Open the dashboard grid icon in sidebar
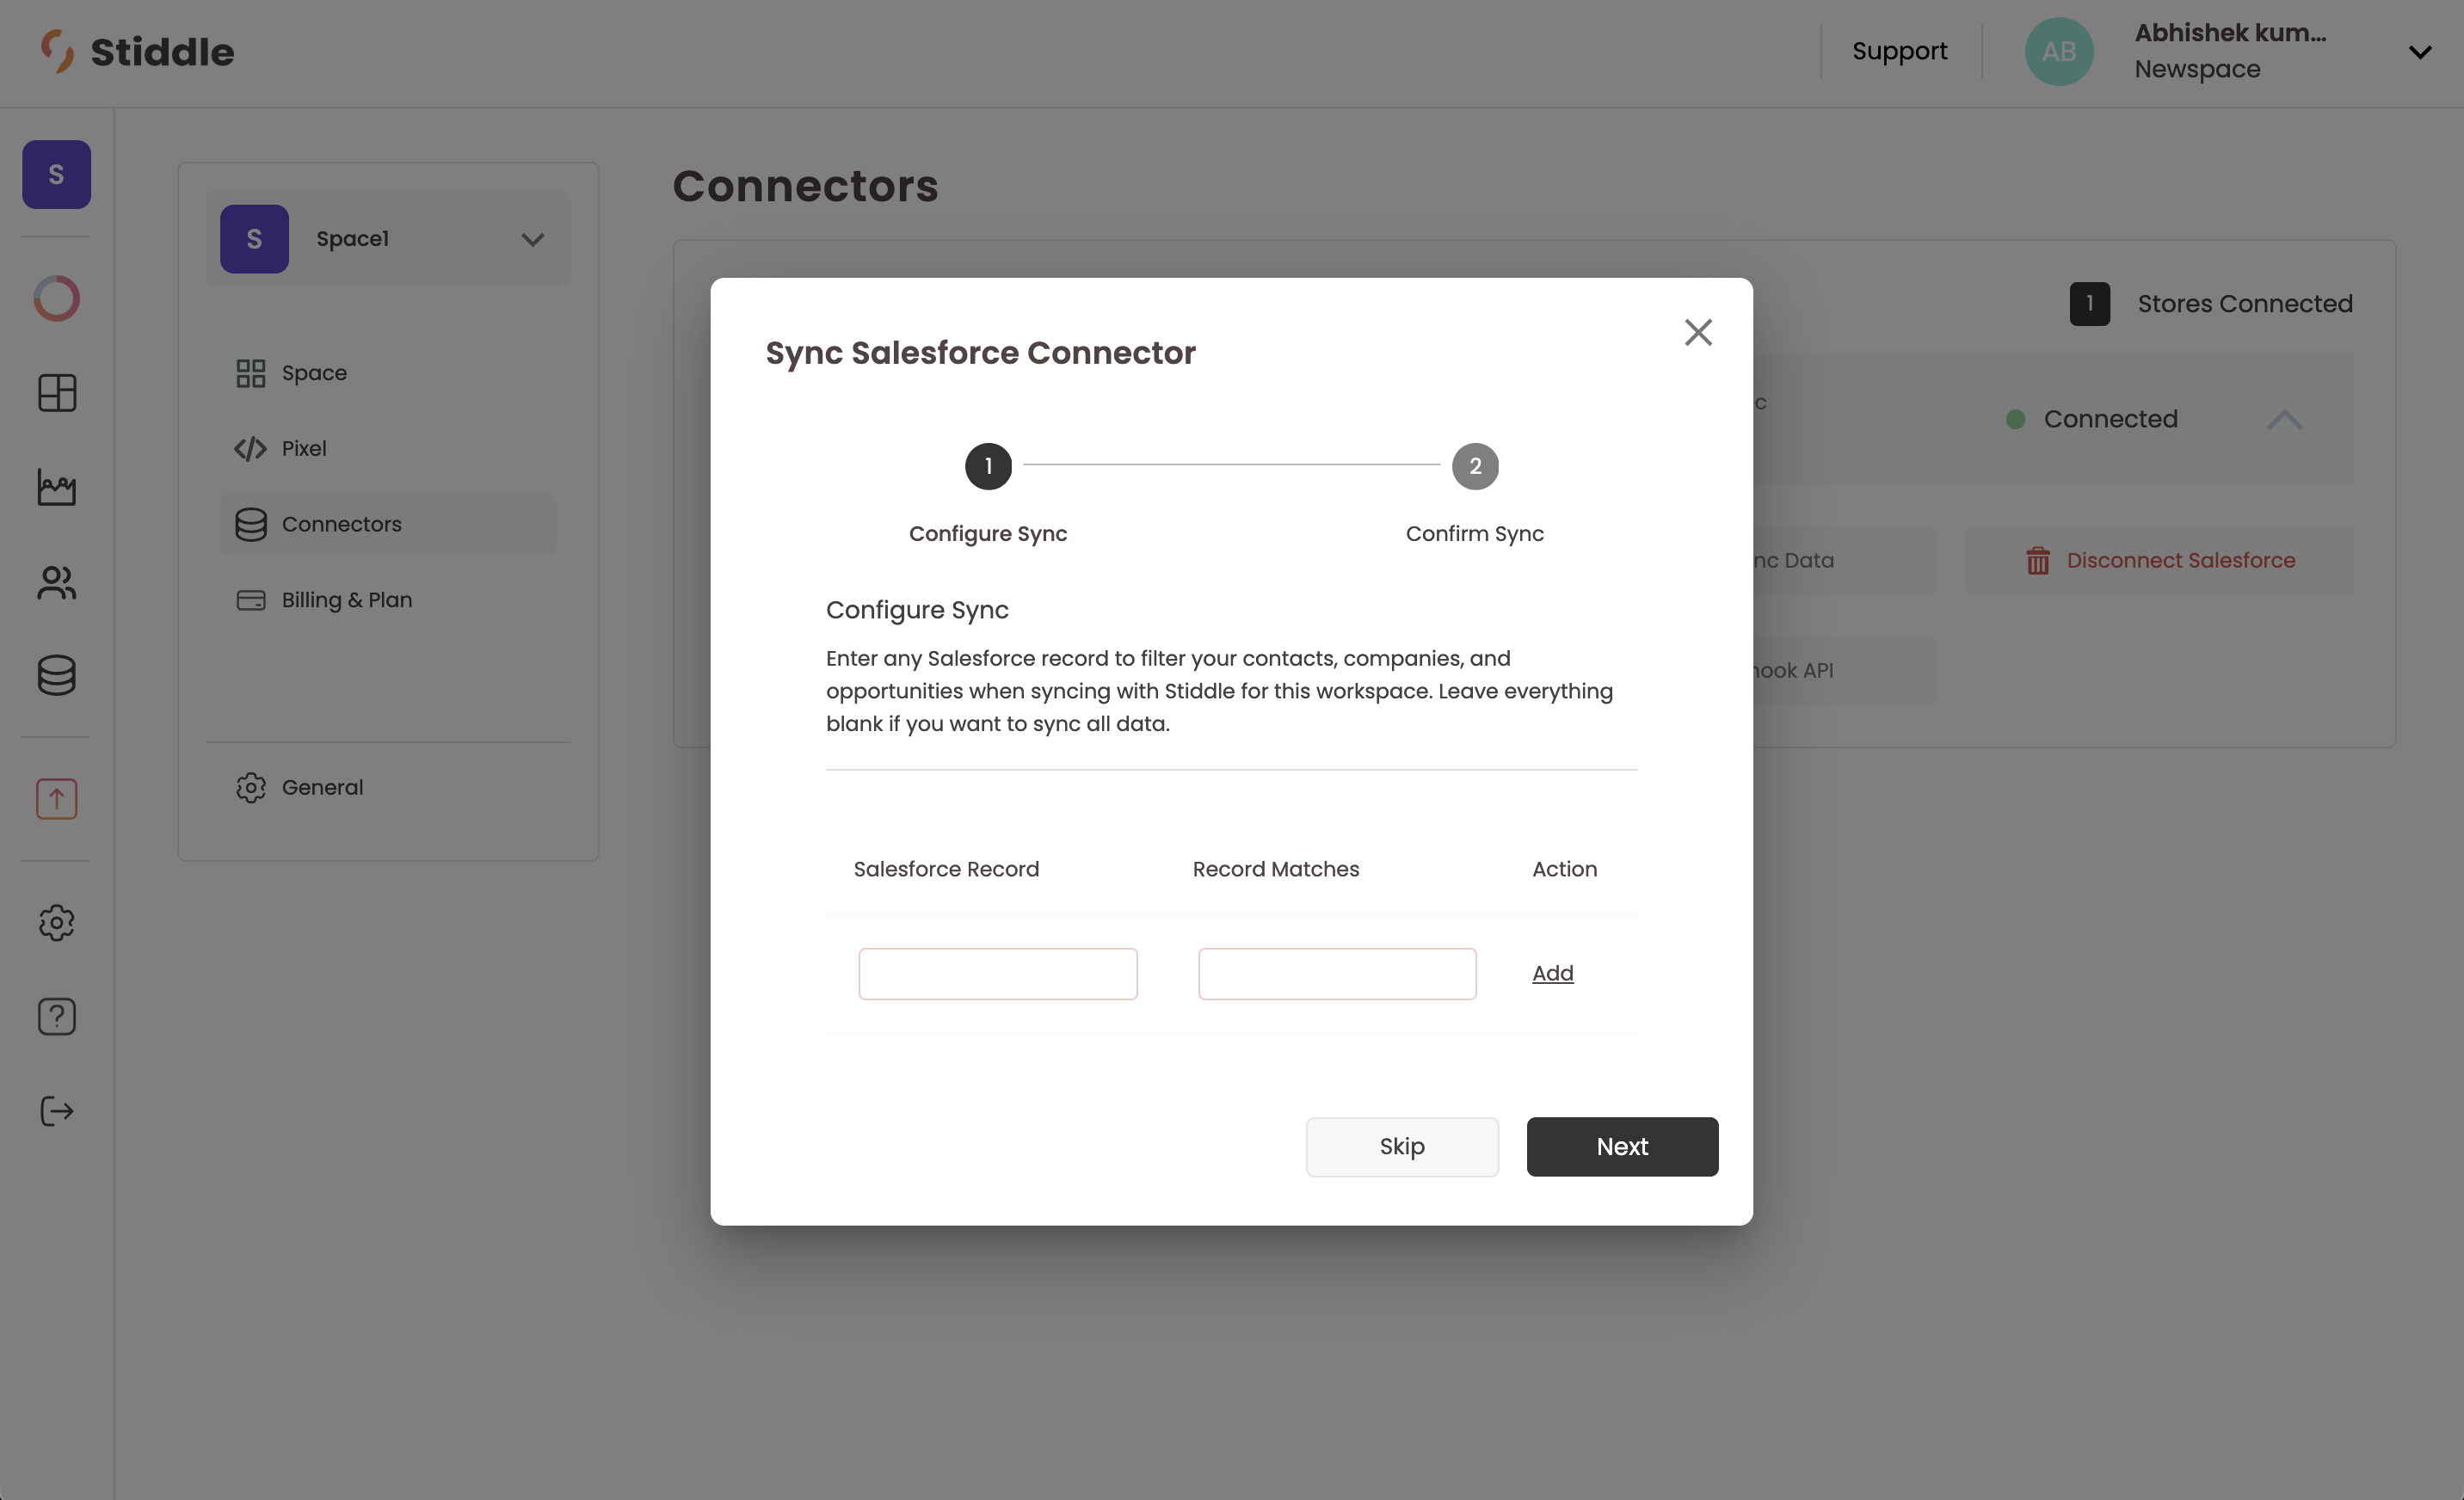Viewport: 2464px width, 1500px height. point(56,393)
